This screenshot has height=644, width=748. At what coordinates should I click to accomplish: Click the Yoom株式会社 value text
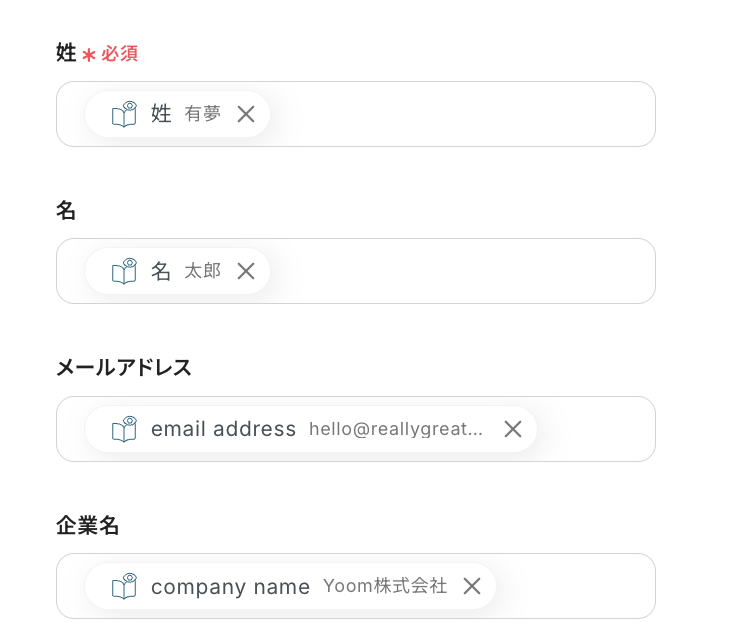click(x=385, y=586)
